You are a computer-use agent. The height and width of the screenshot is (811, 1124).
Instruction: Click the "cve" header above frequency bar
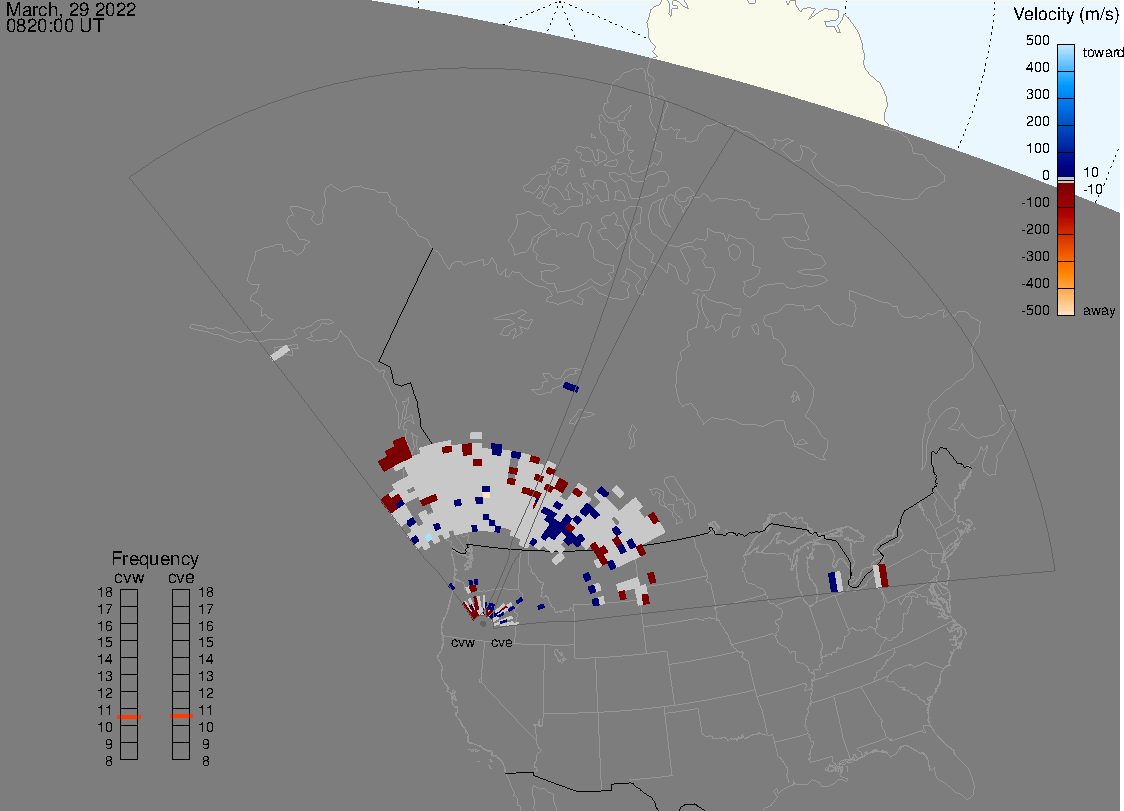(x=181, y=578)
